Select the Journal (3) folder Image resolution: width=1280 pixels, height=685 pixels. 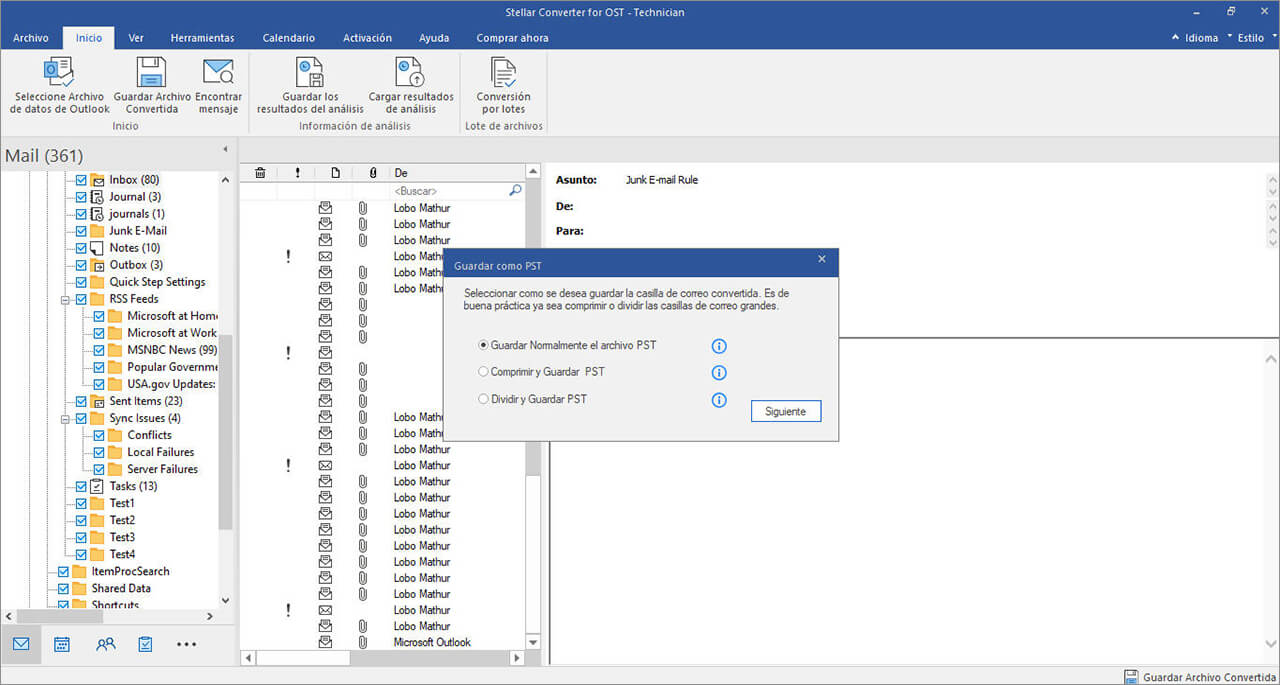pos(135,197)
